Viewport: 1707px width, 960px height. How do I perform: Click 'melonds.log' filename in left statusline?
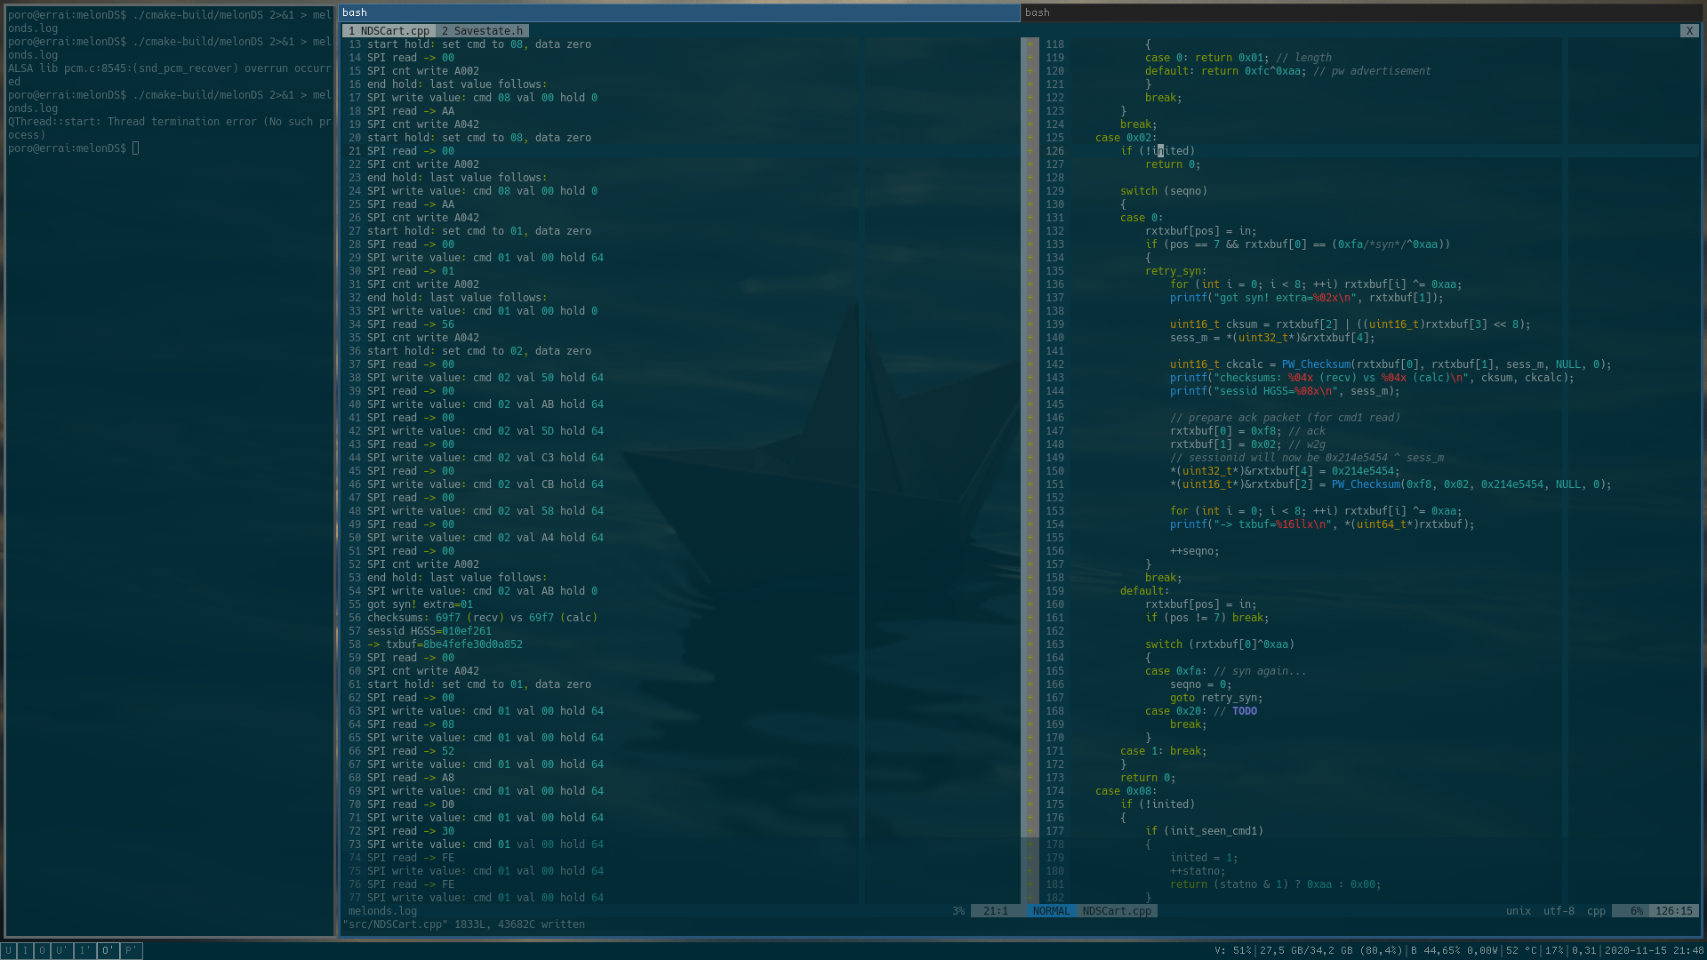tap(382, 911)
